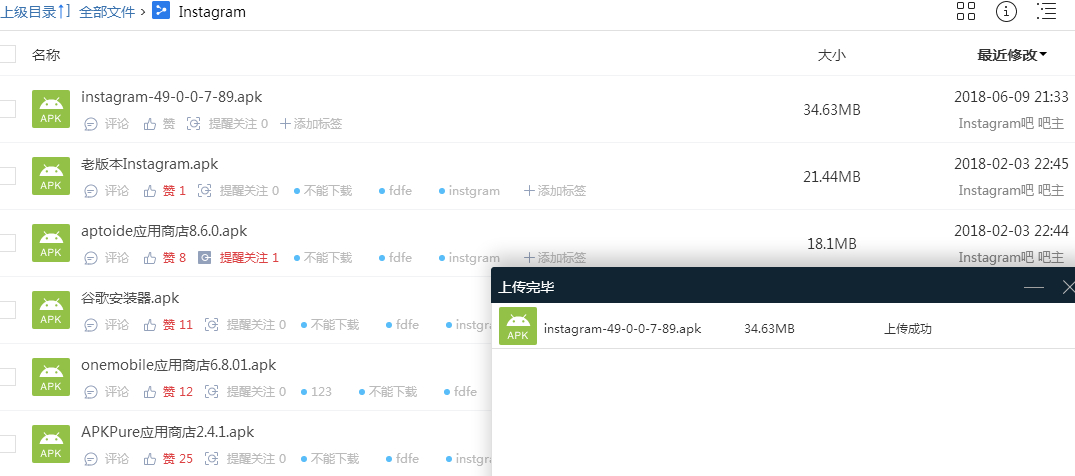1075x476 pixels.
Task: Sort by the 大小 column header
Action: (832, 56)
